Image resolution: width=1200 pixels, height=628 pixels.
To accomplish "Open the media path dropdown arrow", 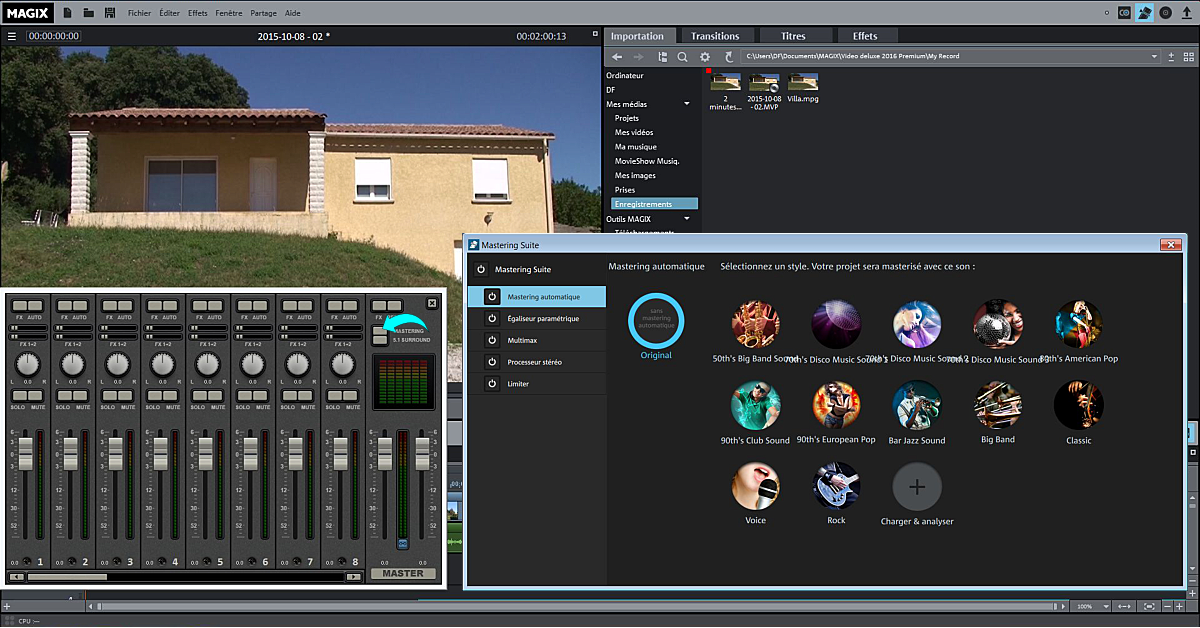I will point(1154,57).
